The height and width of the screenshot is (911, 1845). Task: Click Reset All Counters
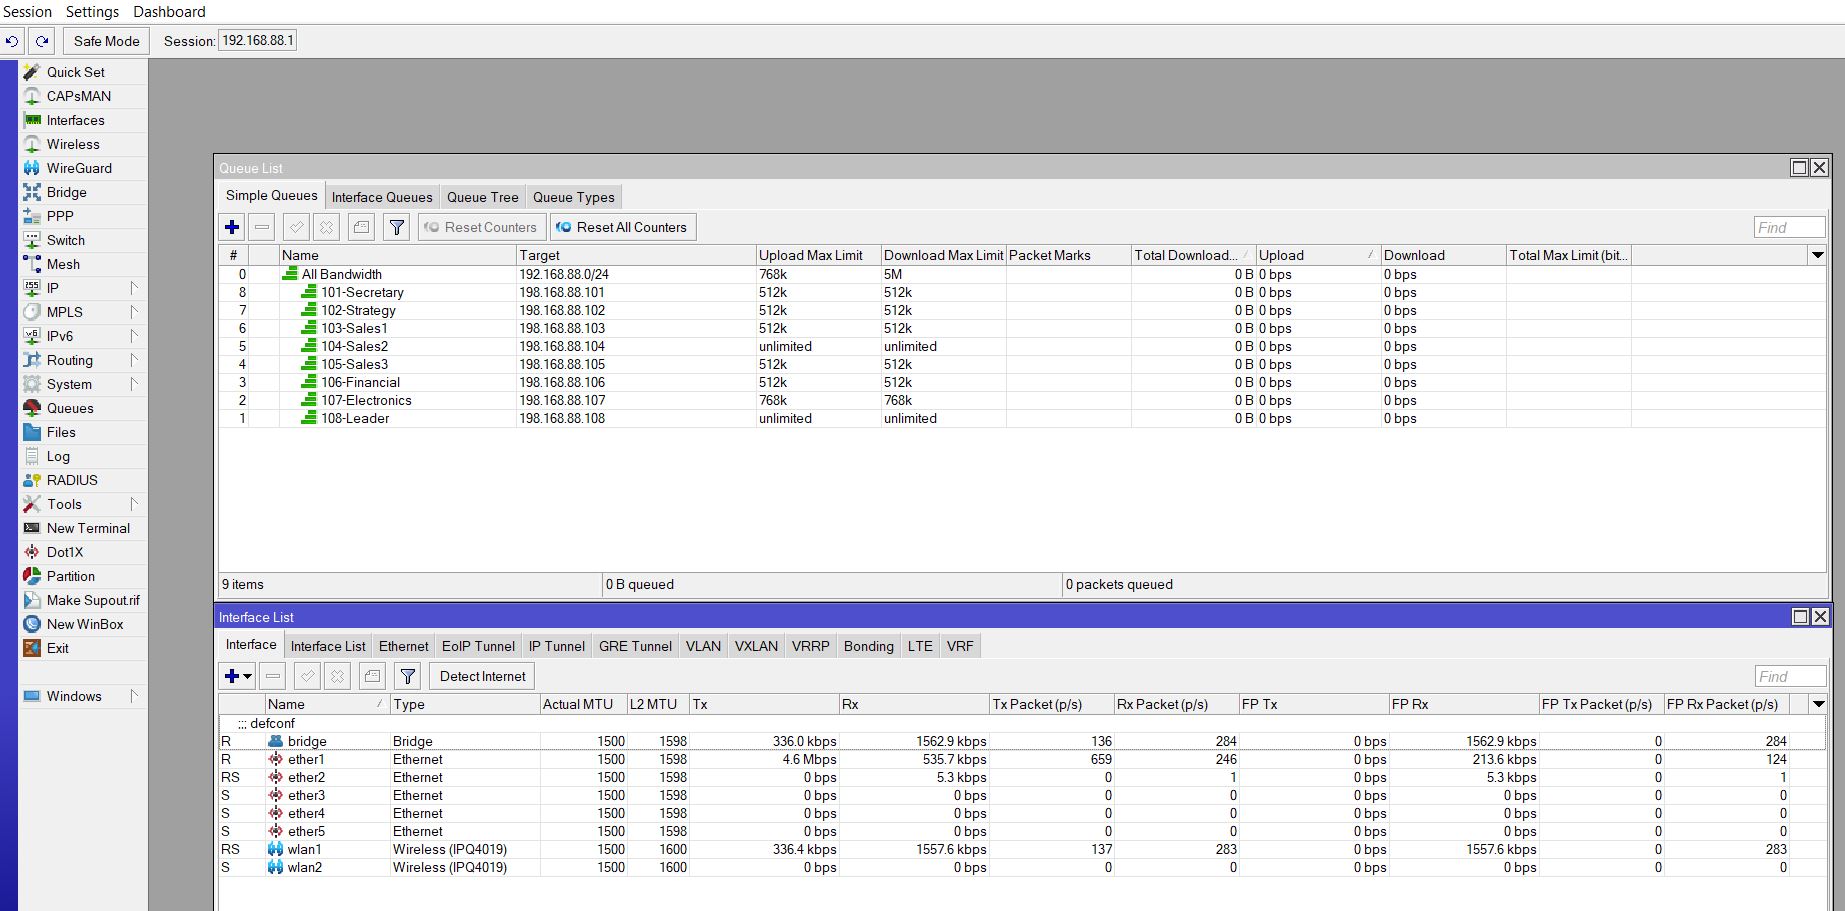[623, 227]
